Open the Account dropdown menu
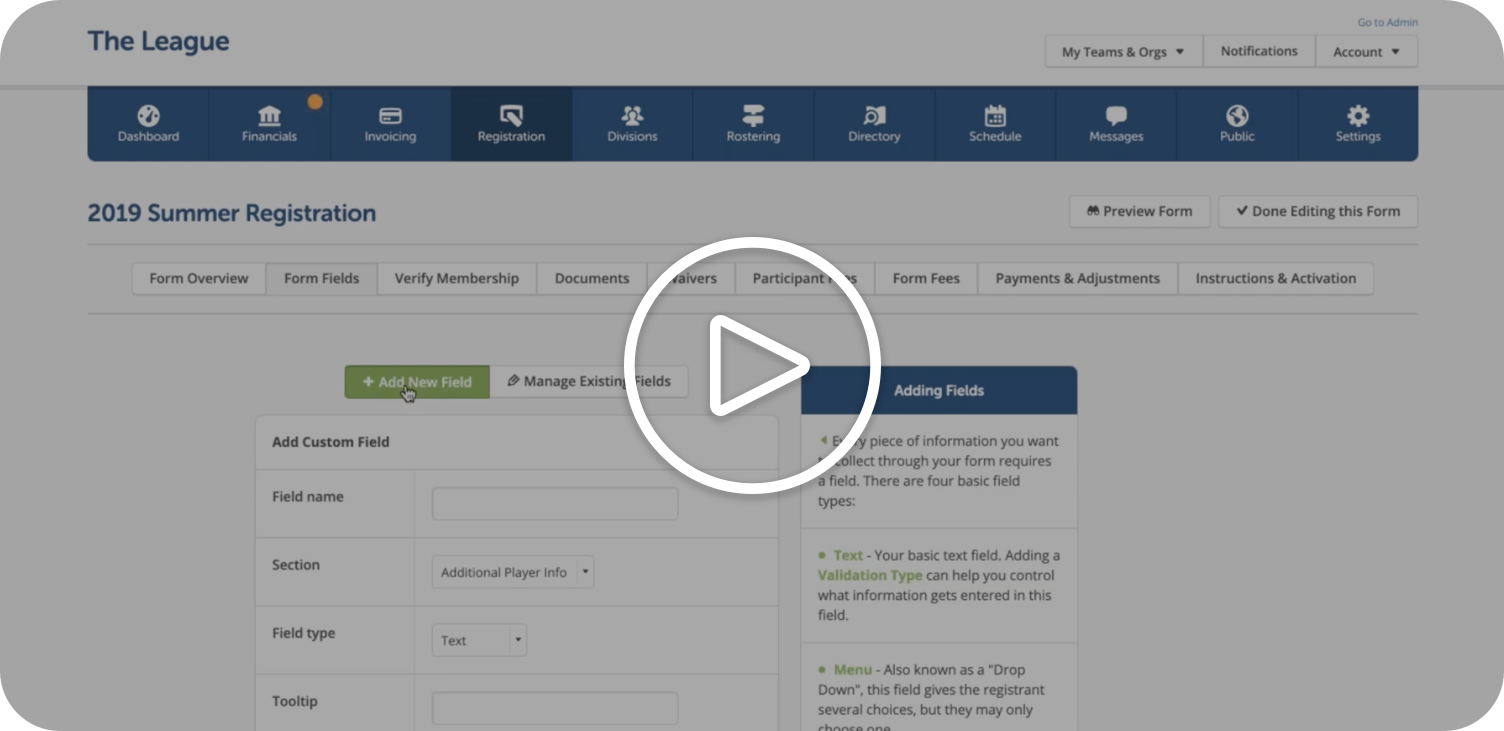 click(1366, 52)
